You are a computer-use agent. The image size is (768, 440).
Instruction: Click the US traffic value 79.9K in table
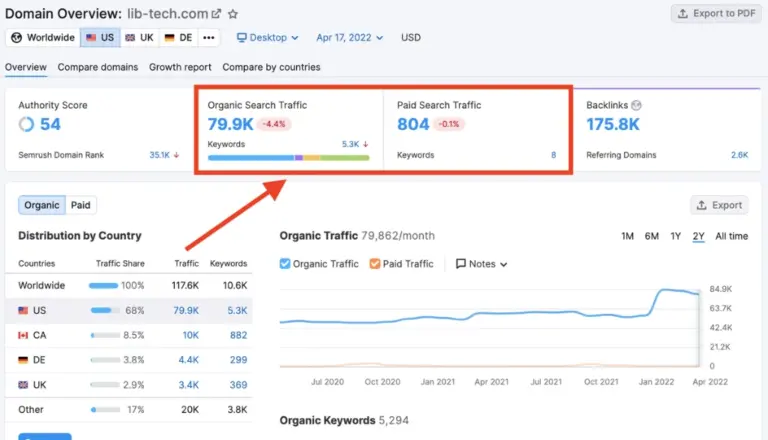[x=186, y=310]
